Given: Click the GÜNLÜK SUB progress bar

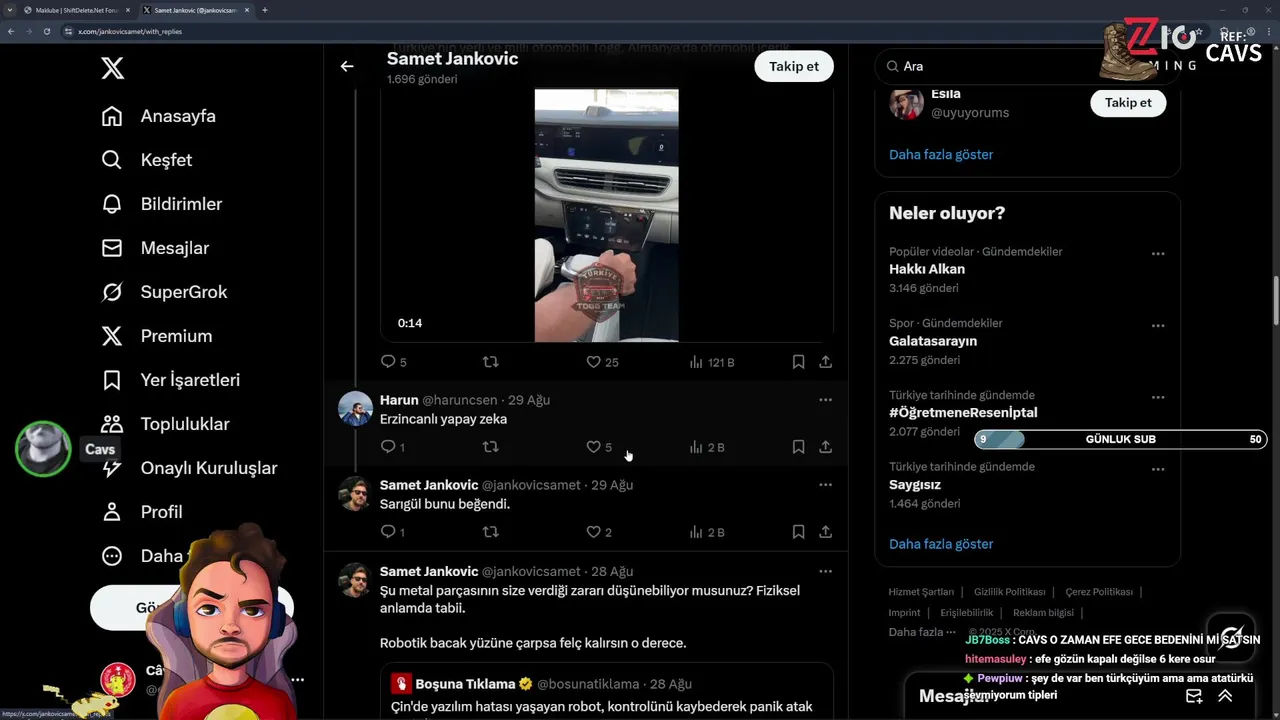Looking at the screenshot, I should [x=1120, y=439].
